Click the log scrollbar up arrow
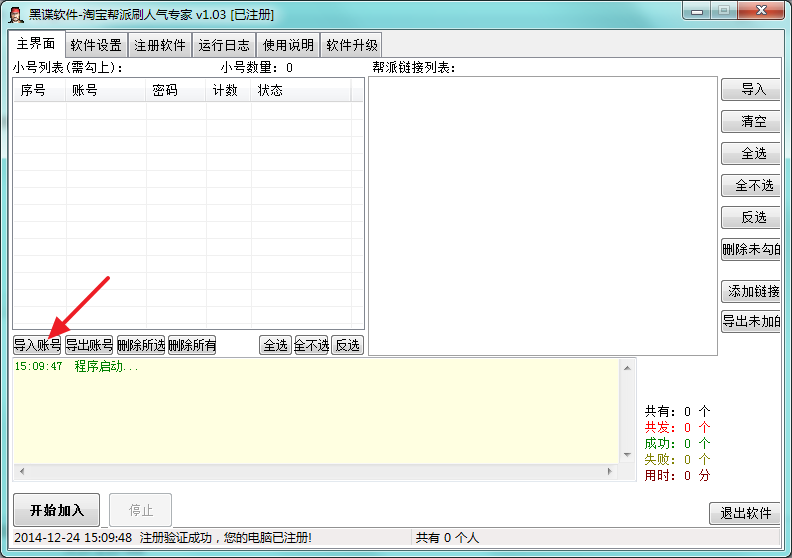The width and height of the screenshot is (792, 558). tap(627, 368)
